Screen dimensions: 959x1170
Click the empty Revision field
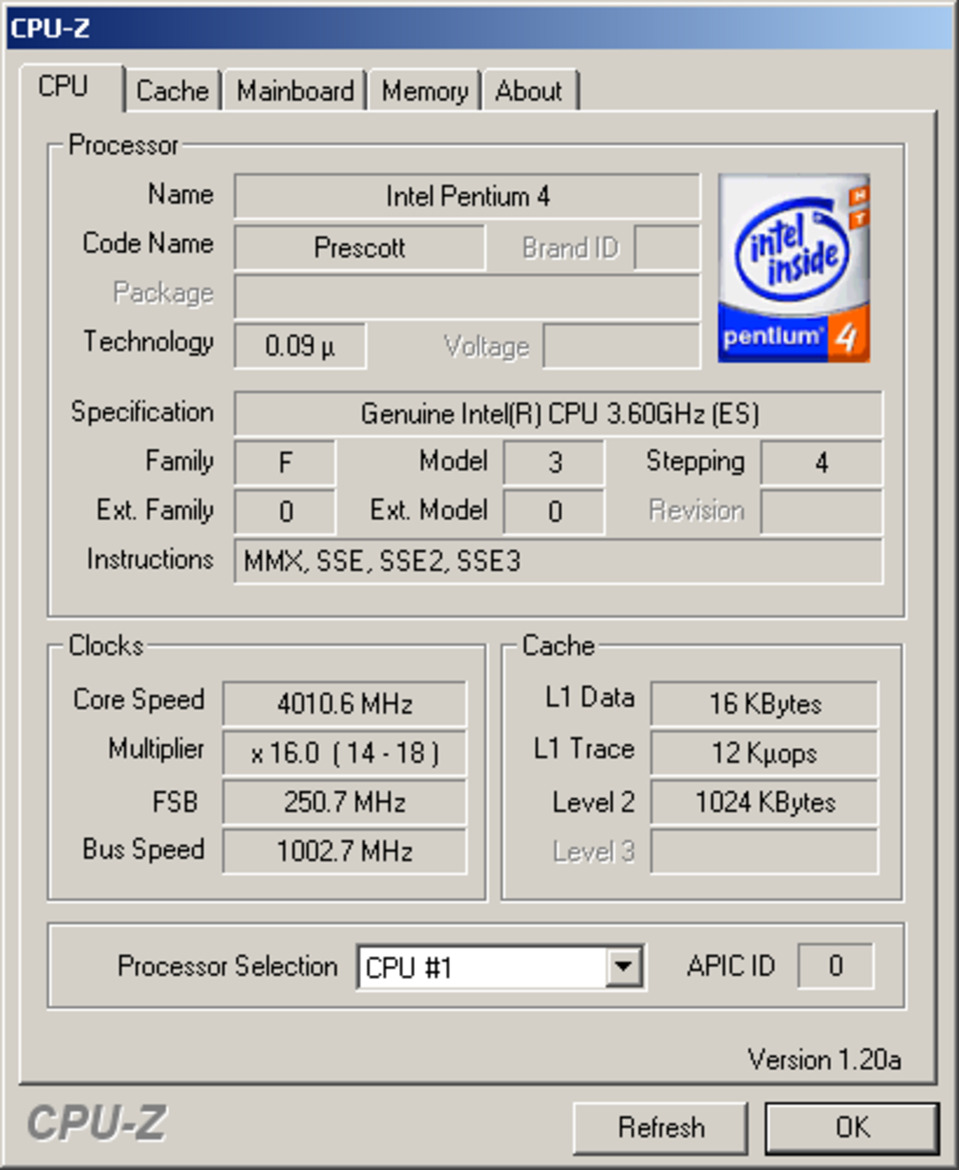[x=822, y=512]
